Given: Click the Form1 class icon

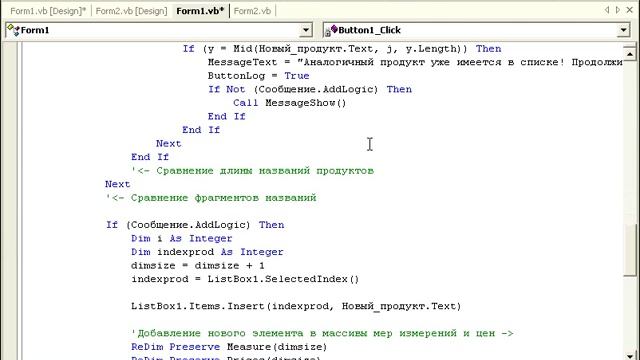Looking at the screenshot, I should tap(13, 30).
